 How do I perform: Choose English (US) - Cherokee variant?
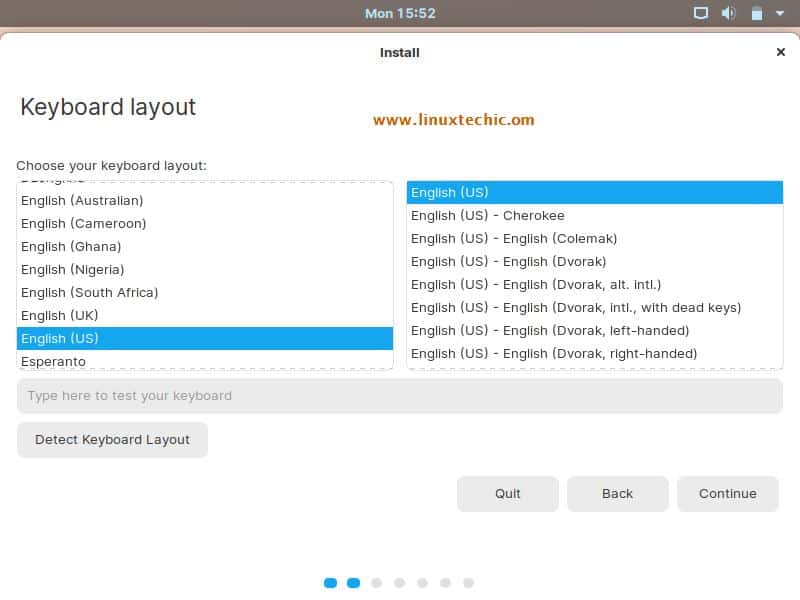coord(594,215)
